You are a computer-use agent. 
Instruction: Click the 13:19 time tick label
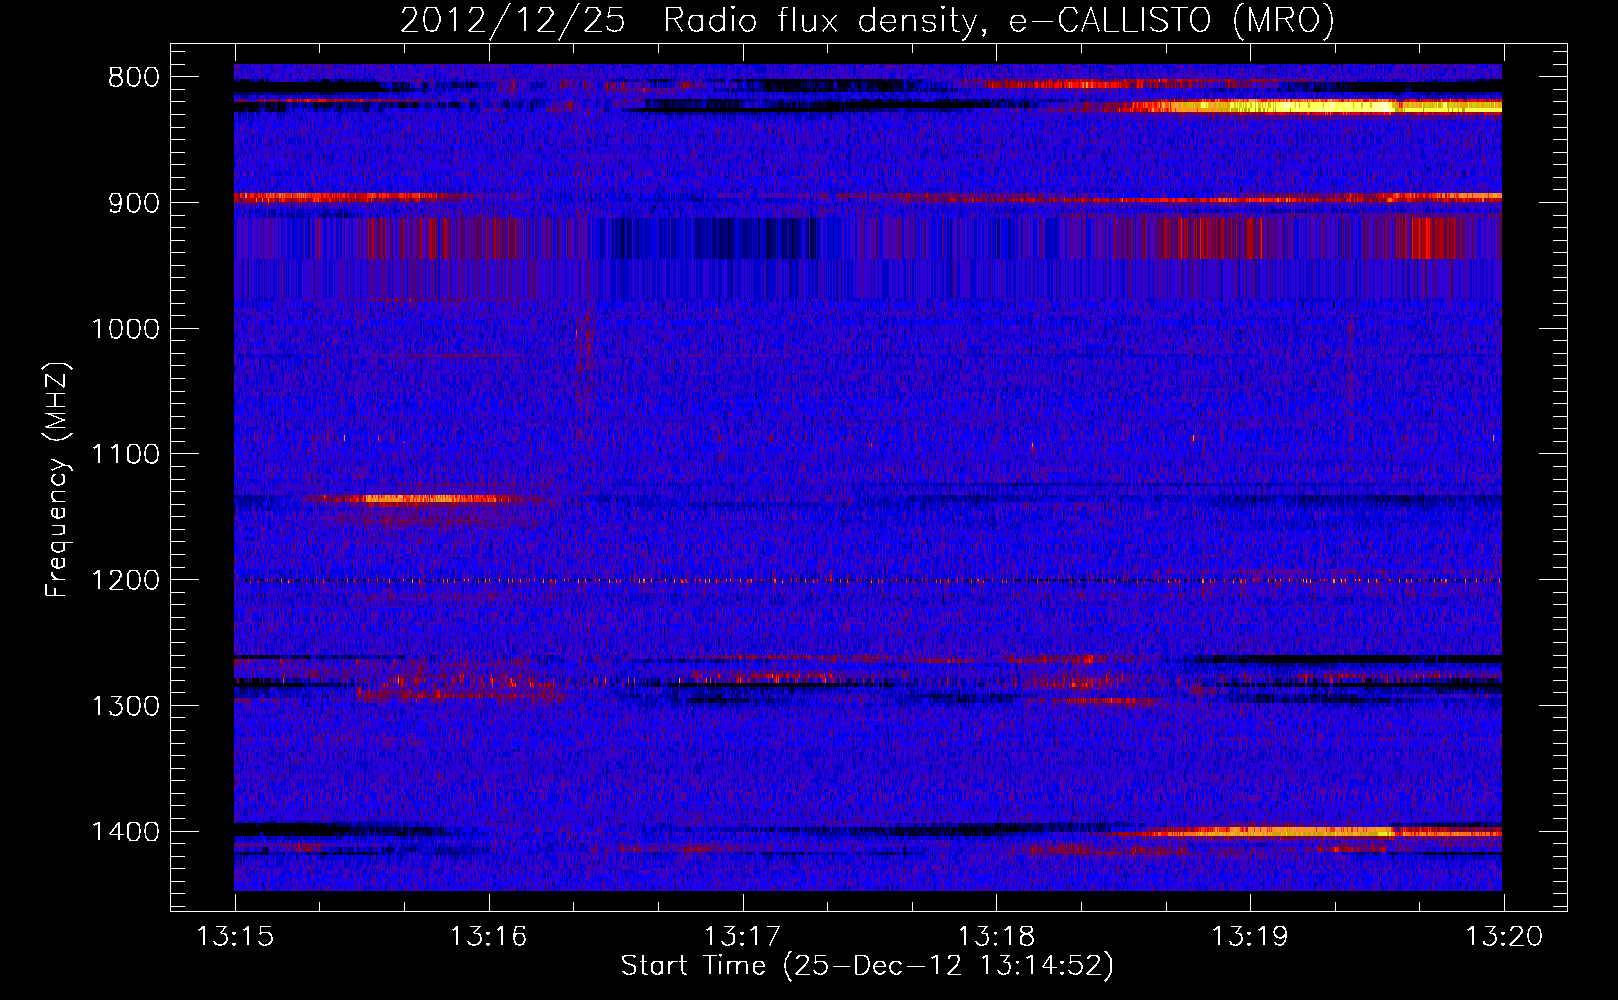(x=1250, y=937)
